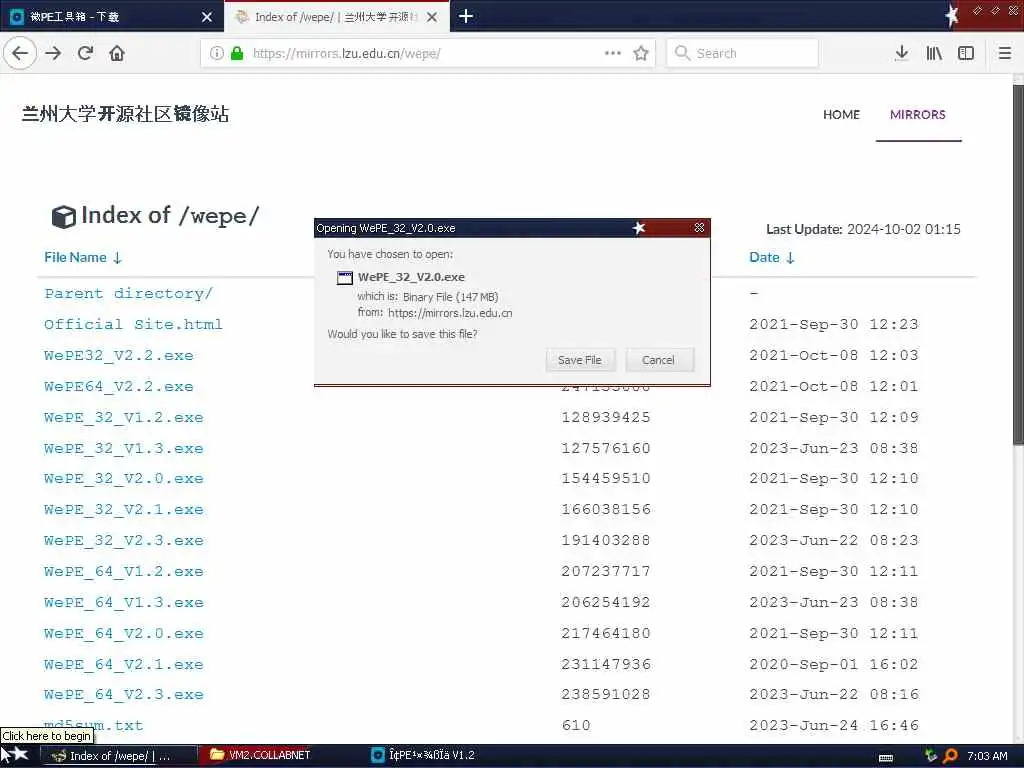
Task: Download WePE_64_V2.3.exe
Action: (123, 694)
